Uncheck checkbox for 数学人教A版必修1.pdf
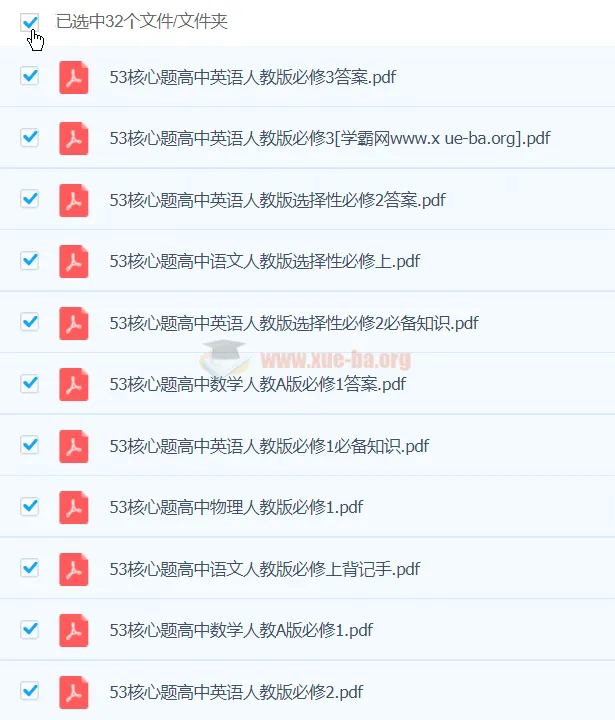This screenshot has width=615, height=720. pos(29,630)
